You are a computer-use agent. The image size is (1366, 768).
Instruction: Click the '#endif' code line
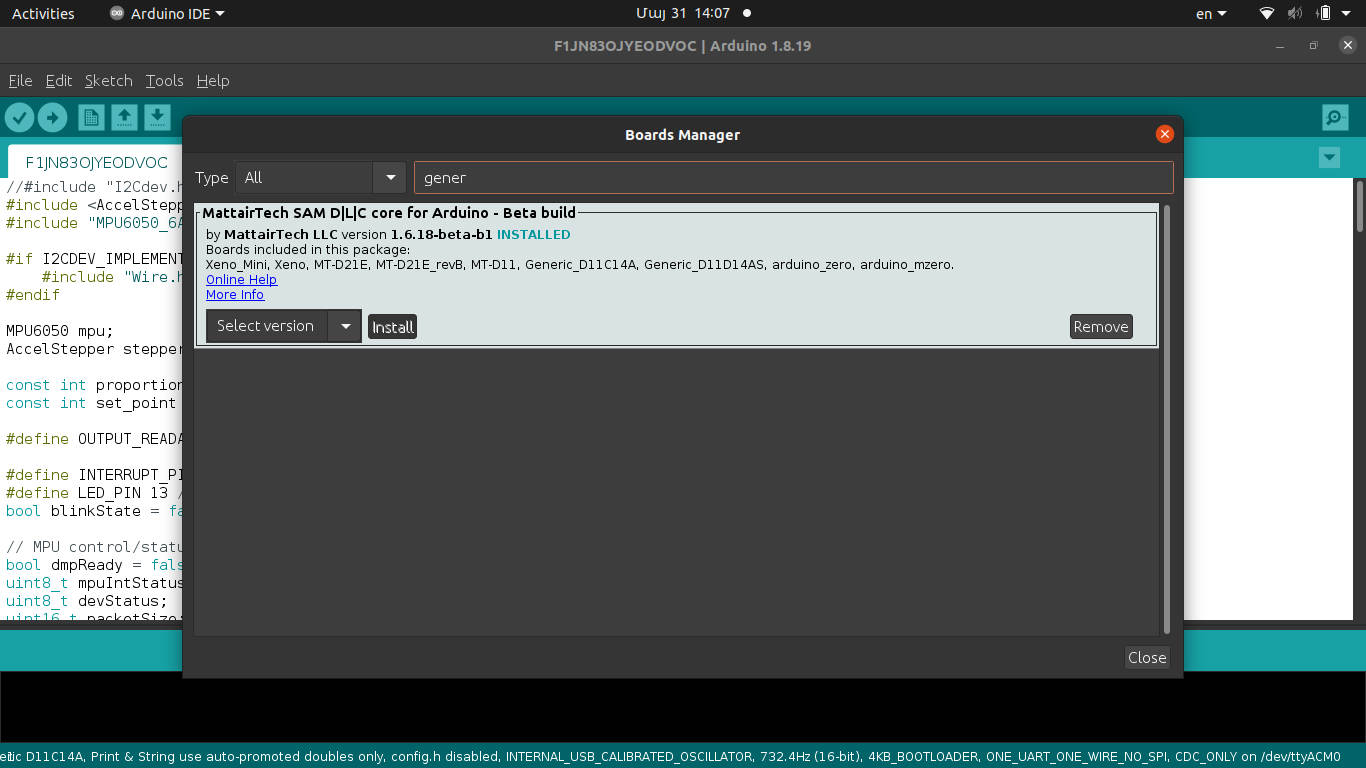coord(33,295)
